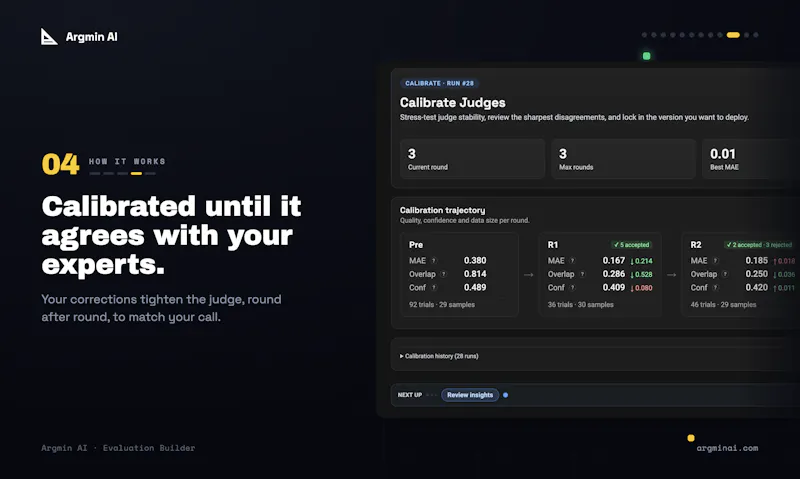Click the R1 Conf change 0.080

tap(642, 288)
